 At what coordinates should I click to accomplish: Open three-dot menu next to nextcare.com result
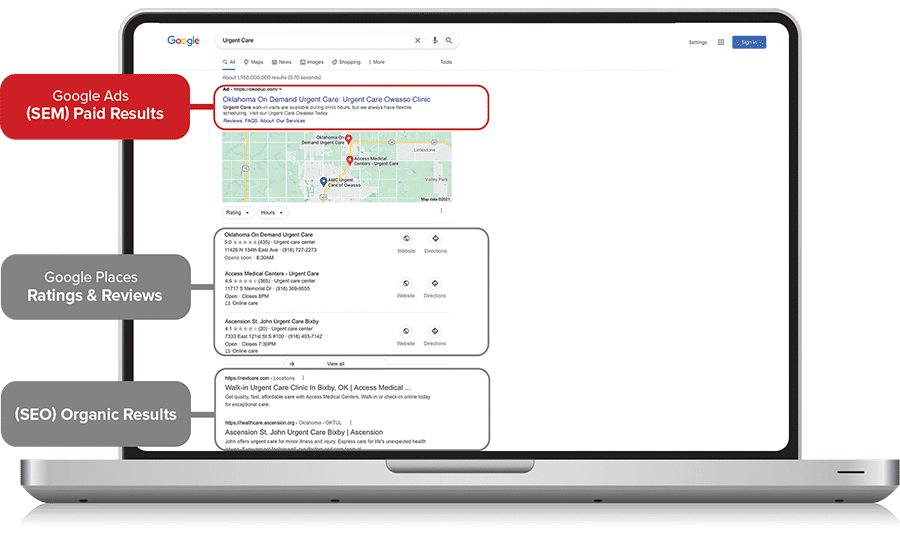pos(303,378)
